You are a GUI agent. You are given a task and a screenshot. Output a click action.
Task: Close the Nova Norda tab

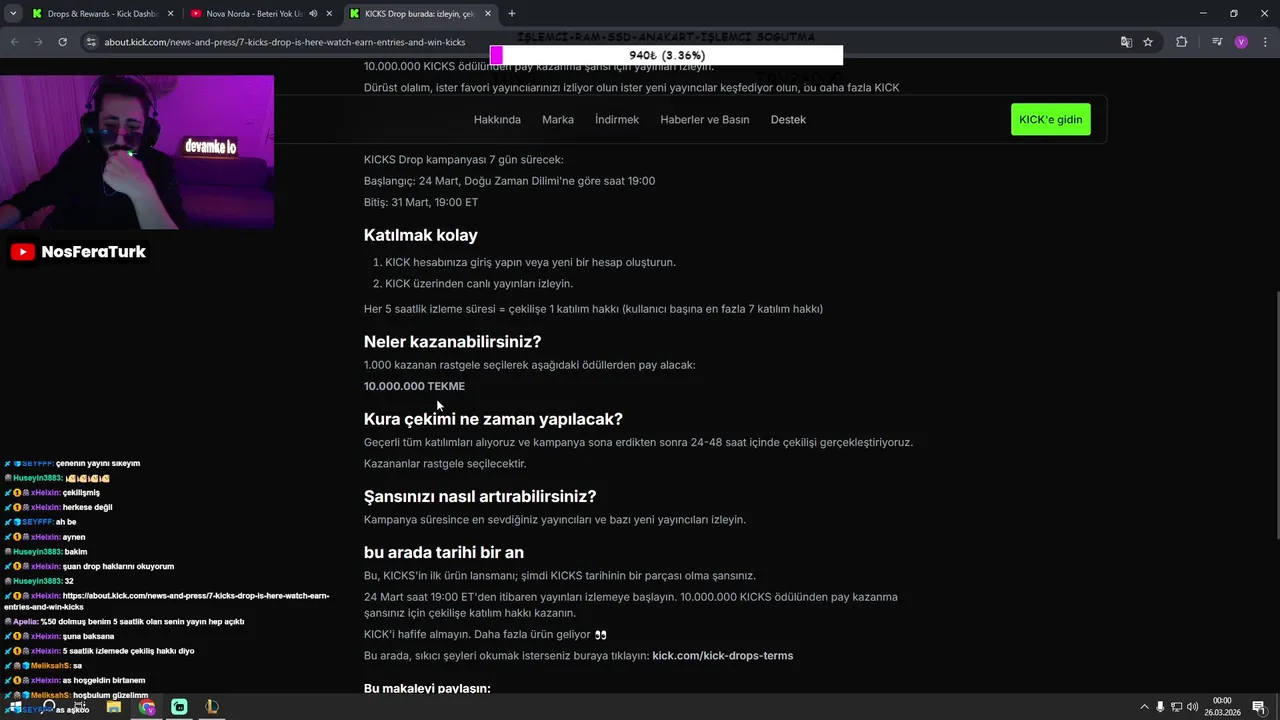[328, 14]
